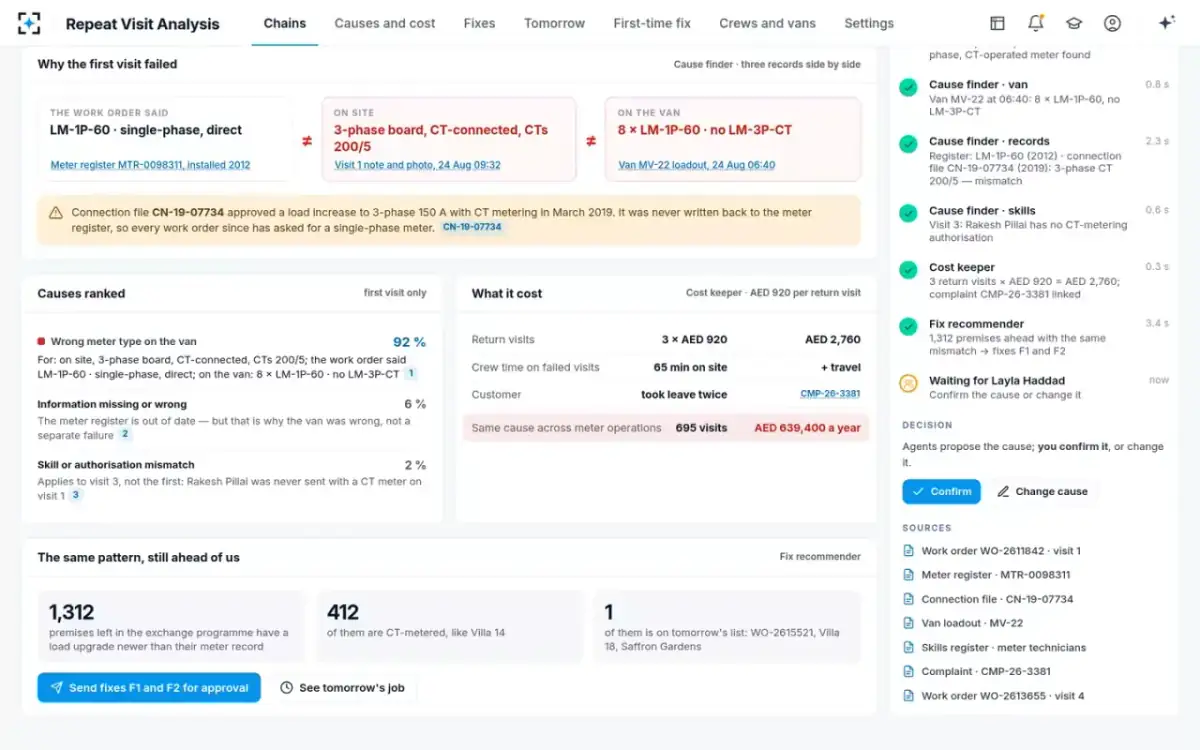Click the second not-equal sign before the van card
This screenshot has height=750, width=1200.
click(x=591, y=141)
